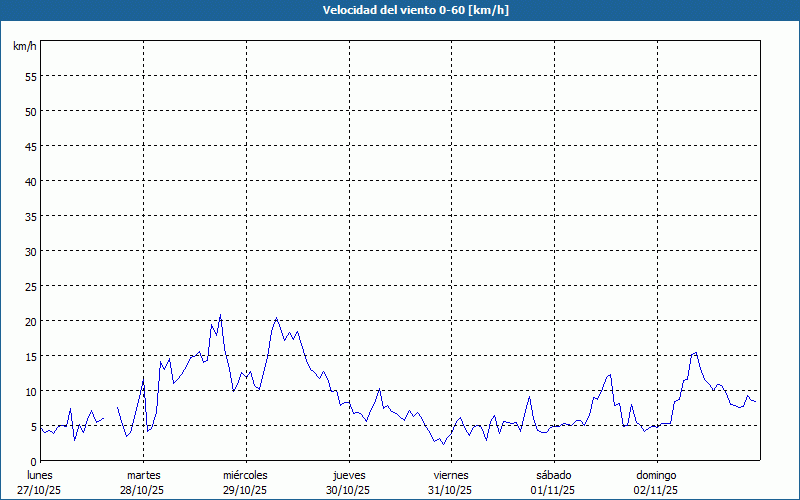The height and width of the screenshot is (500, 800).
Task: Select the 55 tick label on the y-axis
Action: [30, 76]
